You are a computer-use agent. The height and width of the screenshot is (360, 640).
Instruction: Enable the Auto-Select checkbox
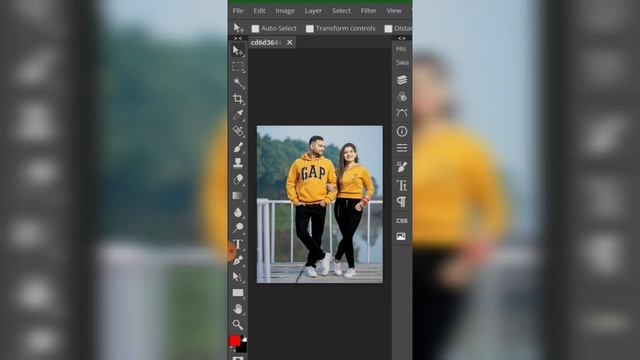click(256, 29)
